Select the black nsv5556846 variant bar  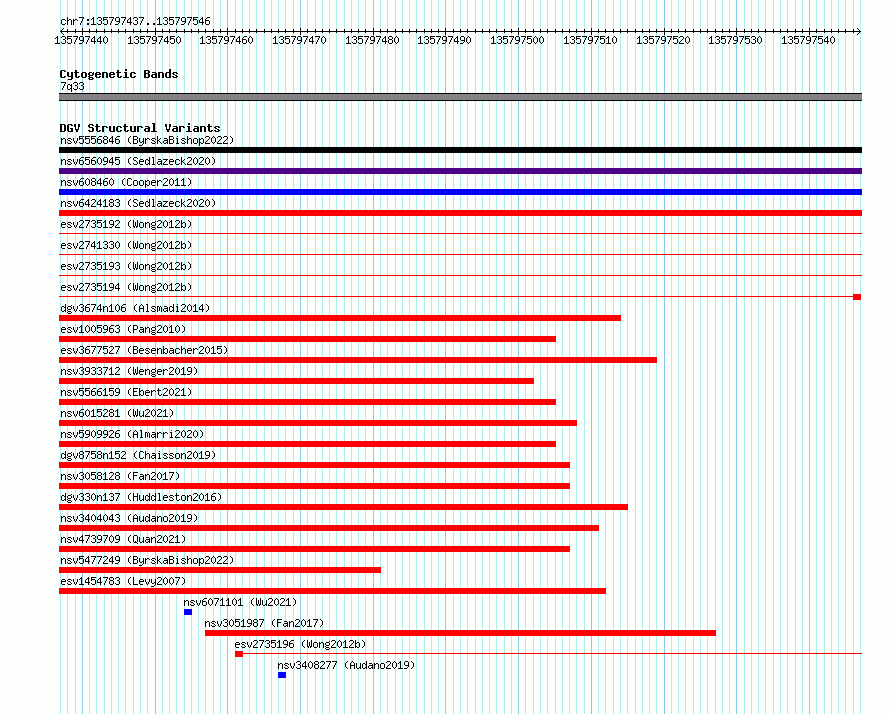[460, 150]
